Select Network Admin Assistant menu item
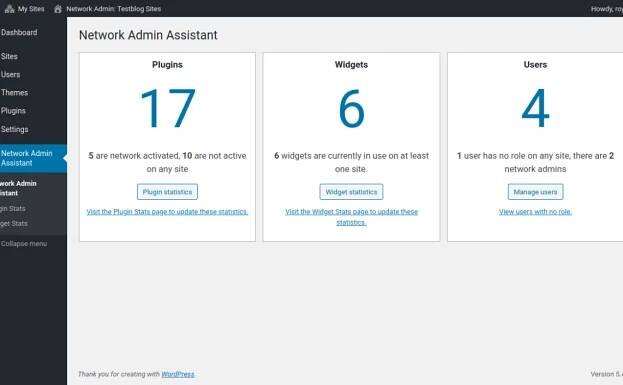This screenshot has height=385, width=623. [x=33, y=158]
